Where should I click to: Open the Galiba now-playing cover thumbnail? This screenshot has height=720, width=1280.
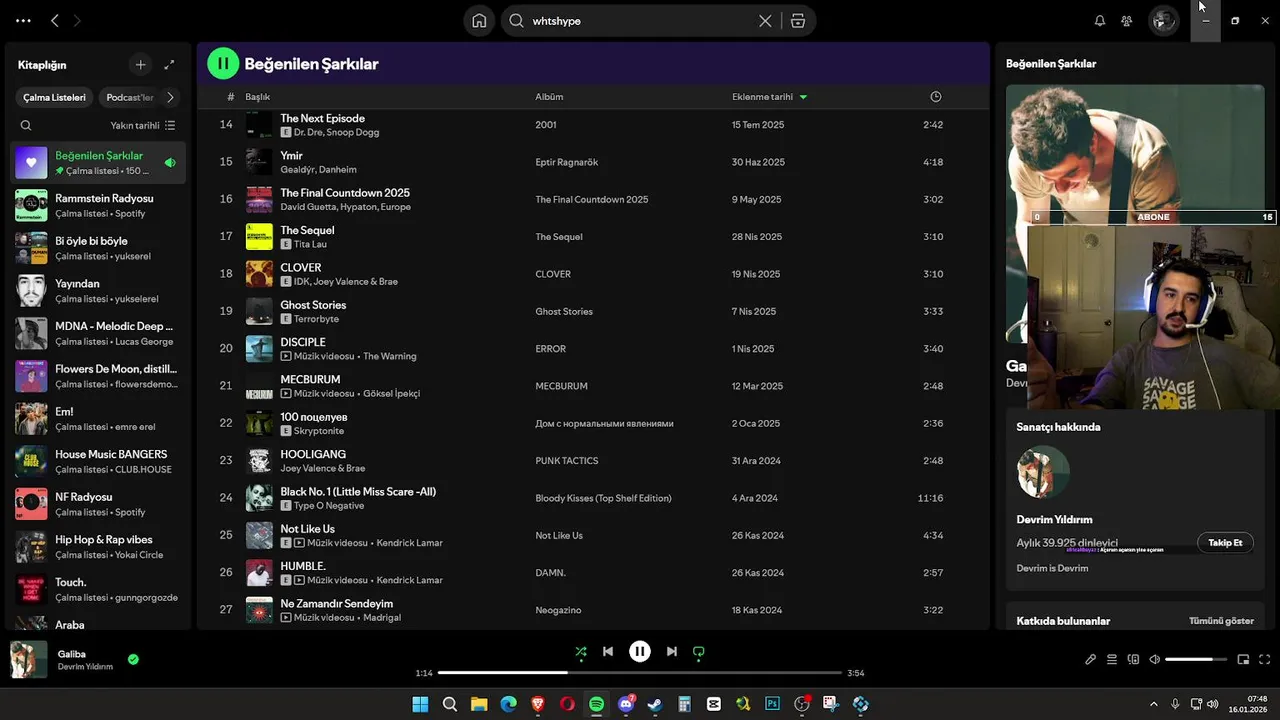29,659
